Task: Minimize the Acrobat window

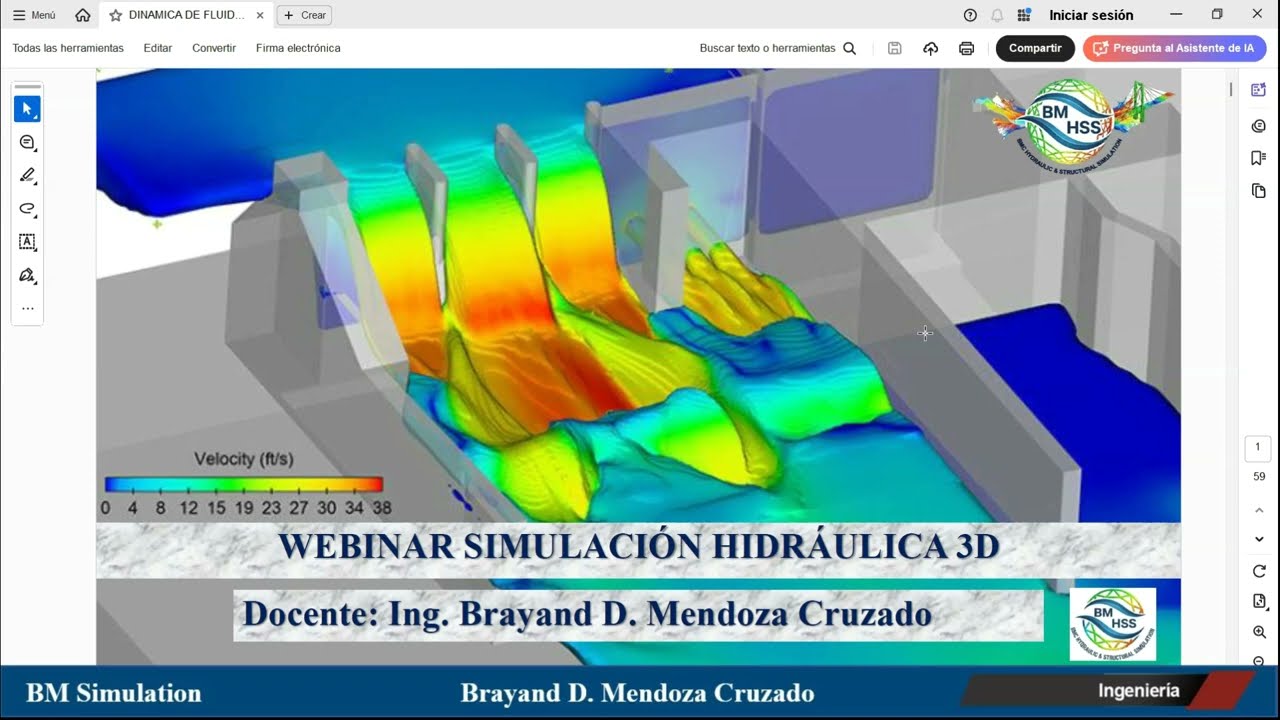Action: 1176,14
